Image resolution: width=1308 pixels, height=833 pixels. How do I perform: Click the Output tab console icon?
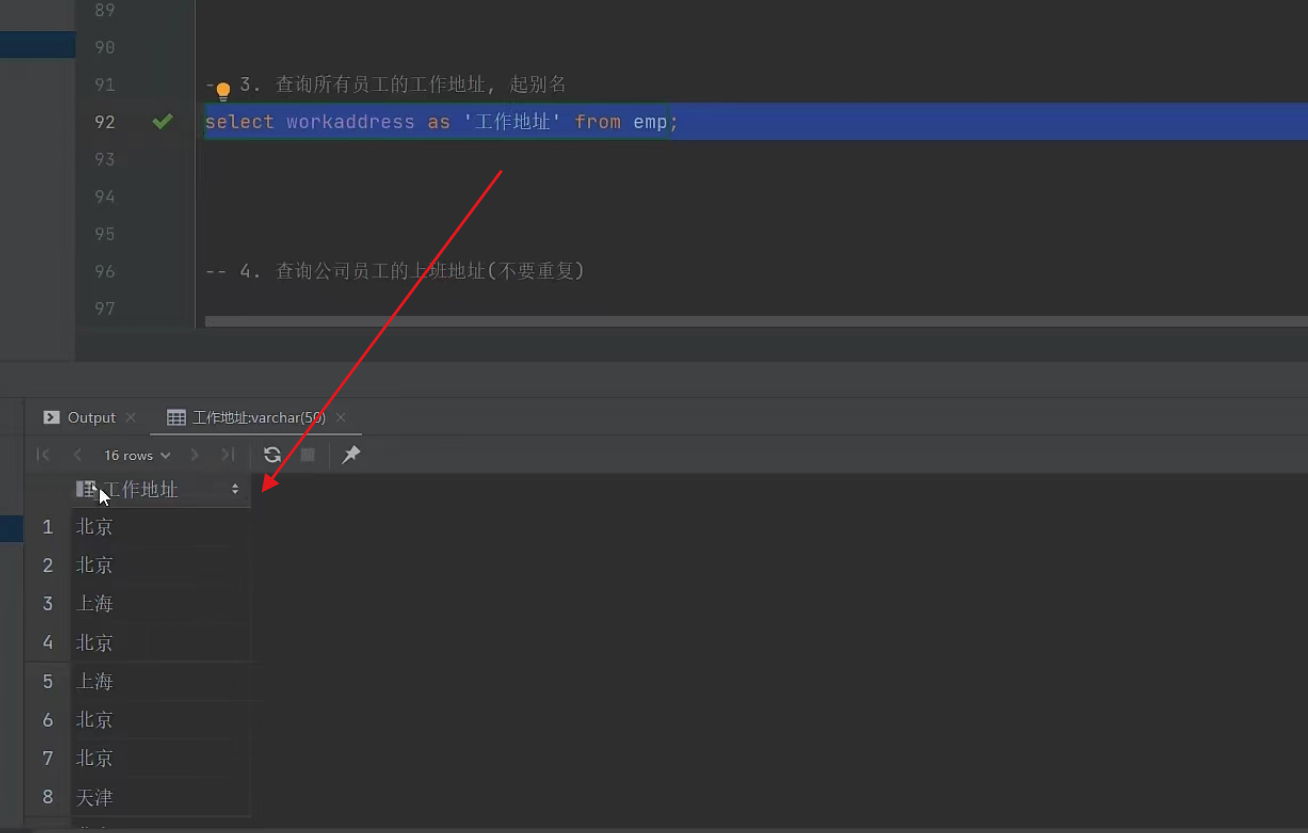pos(51,417)
